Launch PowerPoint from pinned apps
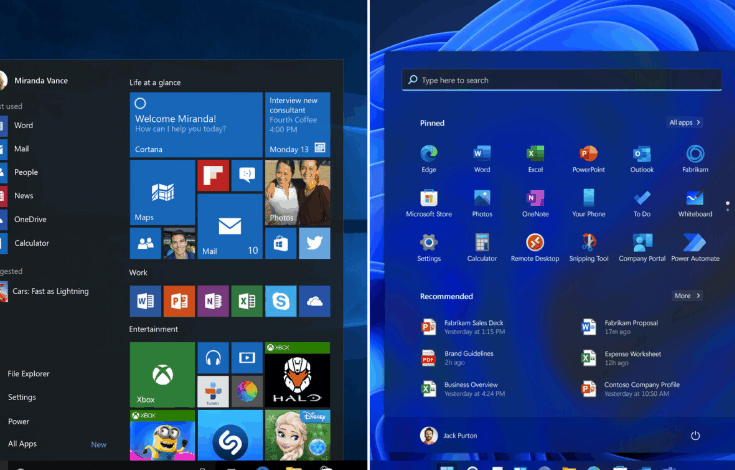 point(588,159)
